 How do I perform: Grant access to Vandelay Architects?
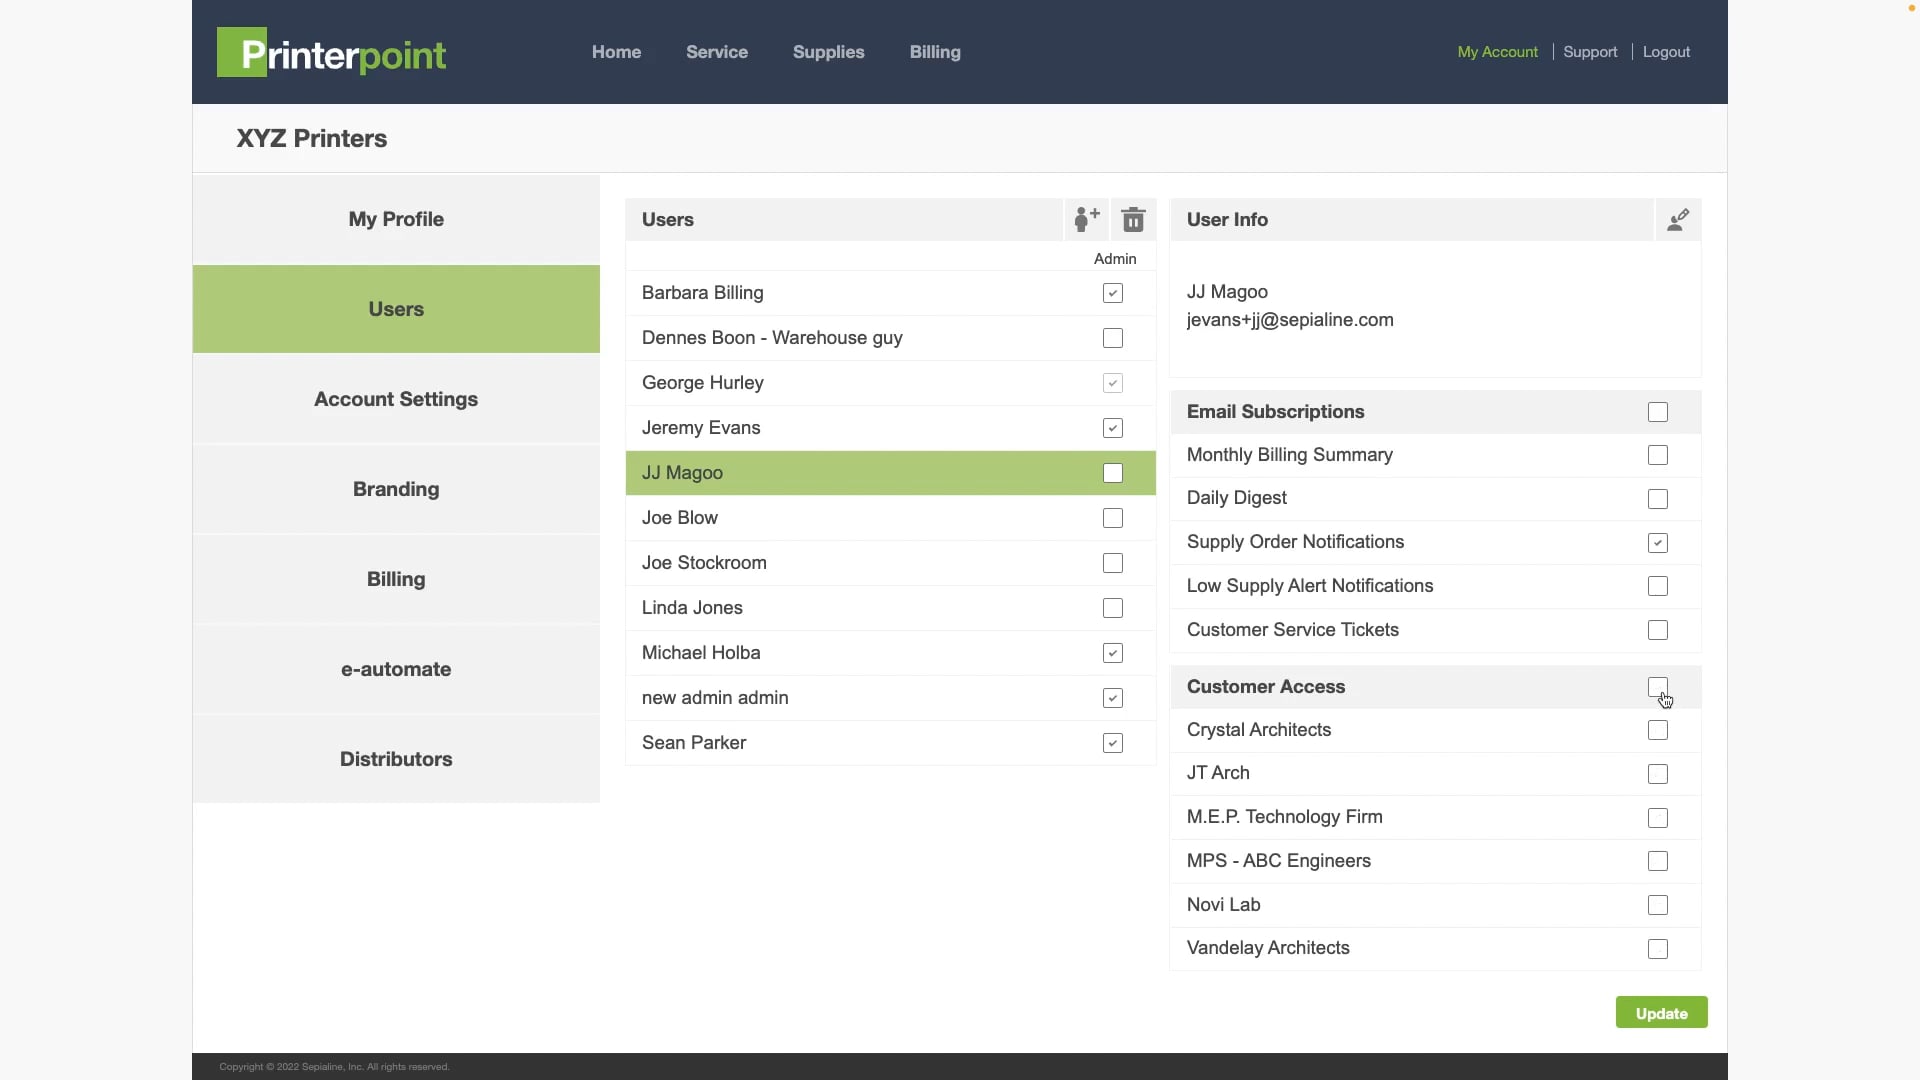[1657, 948]
